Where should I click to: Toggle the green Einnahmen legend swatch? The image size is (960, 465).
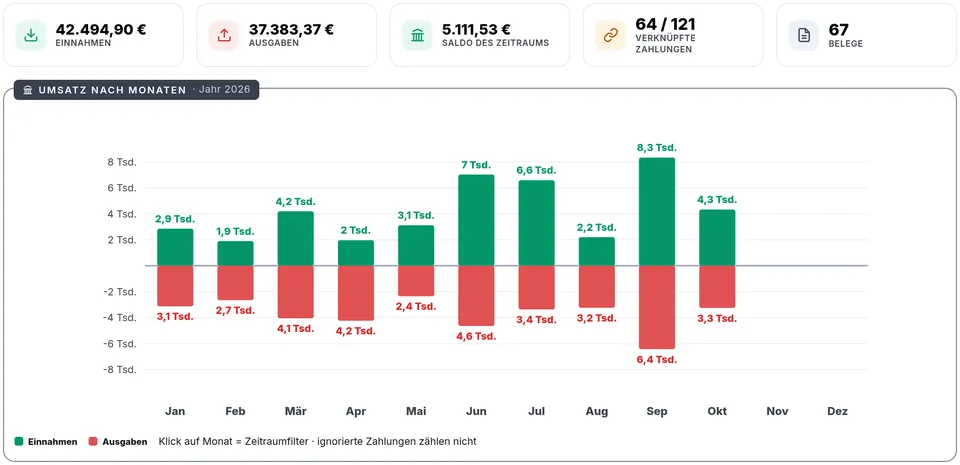click(20, 442)
